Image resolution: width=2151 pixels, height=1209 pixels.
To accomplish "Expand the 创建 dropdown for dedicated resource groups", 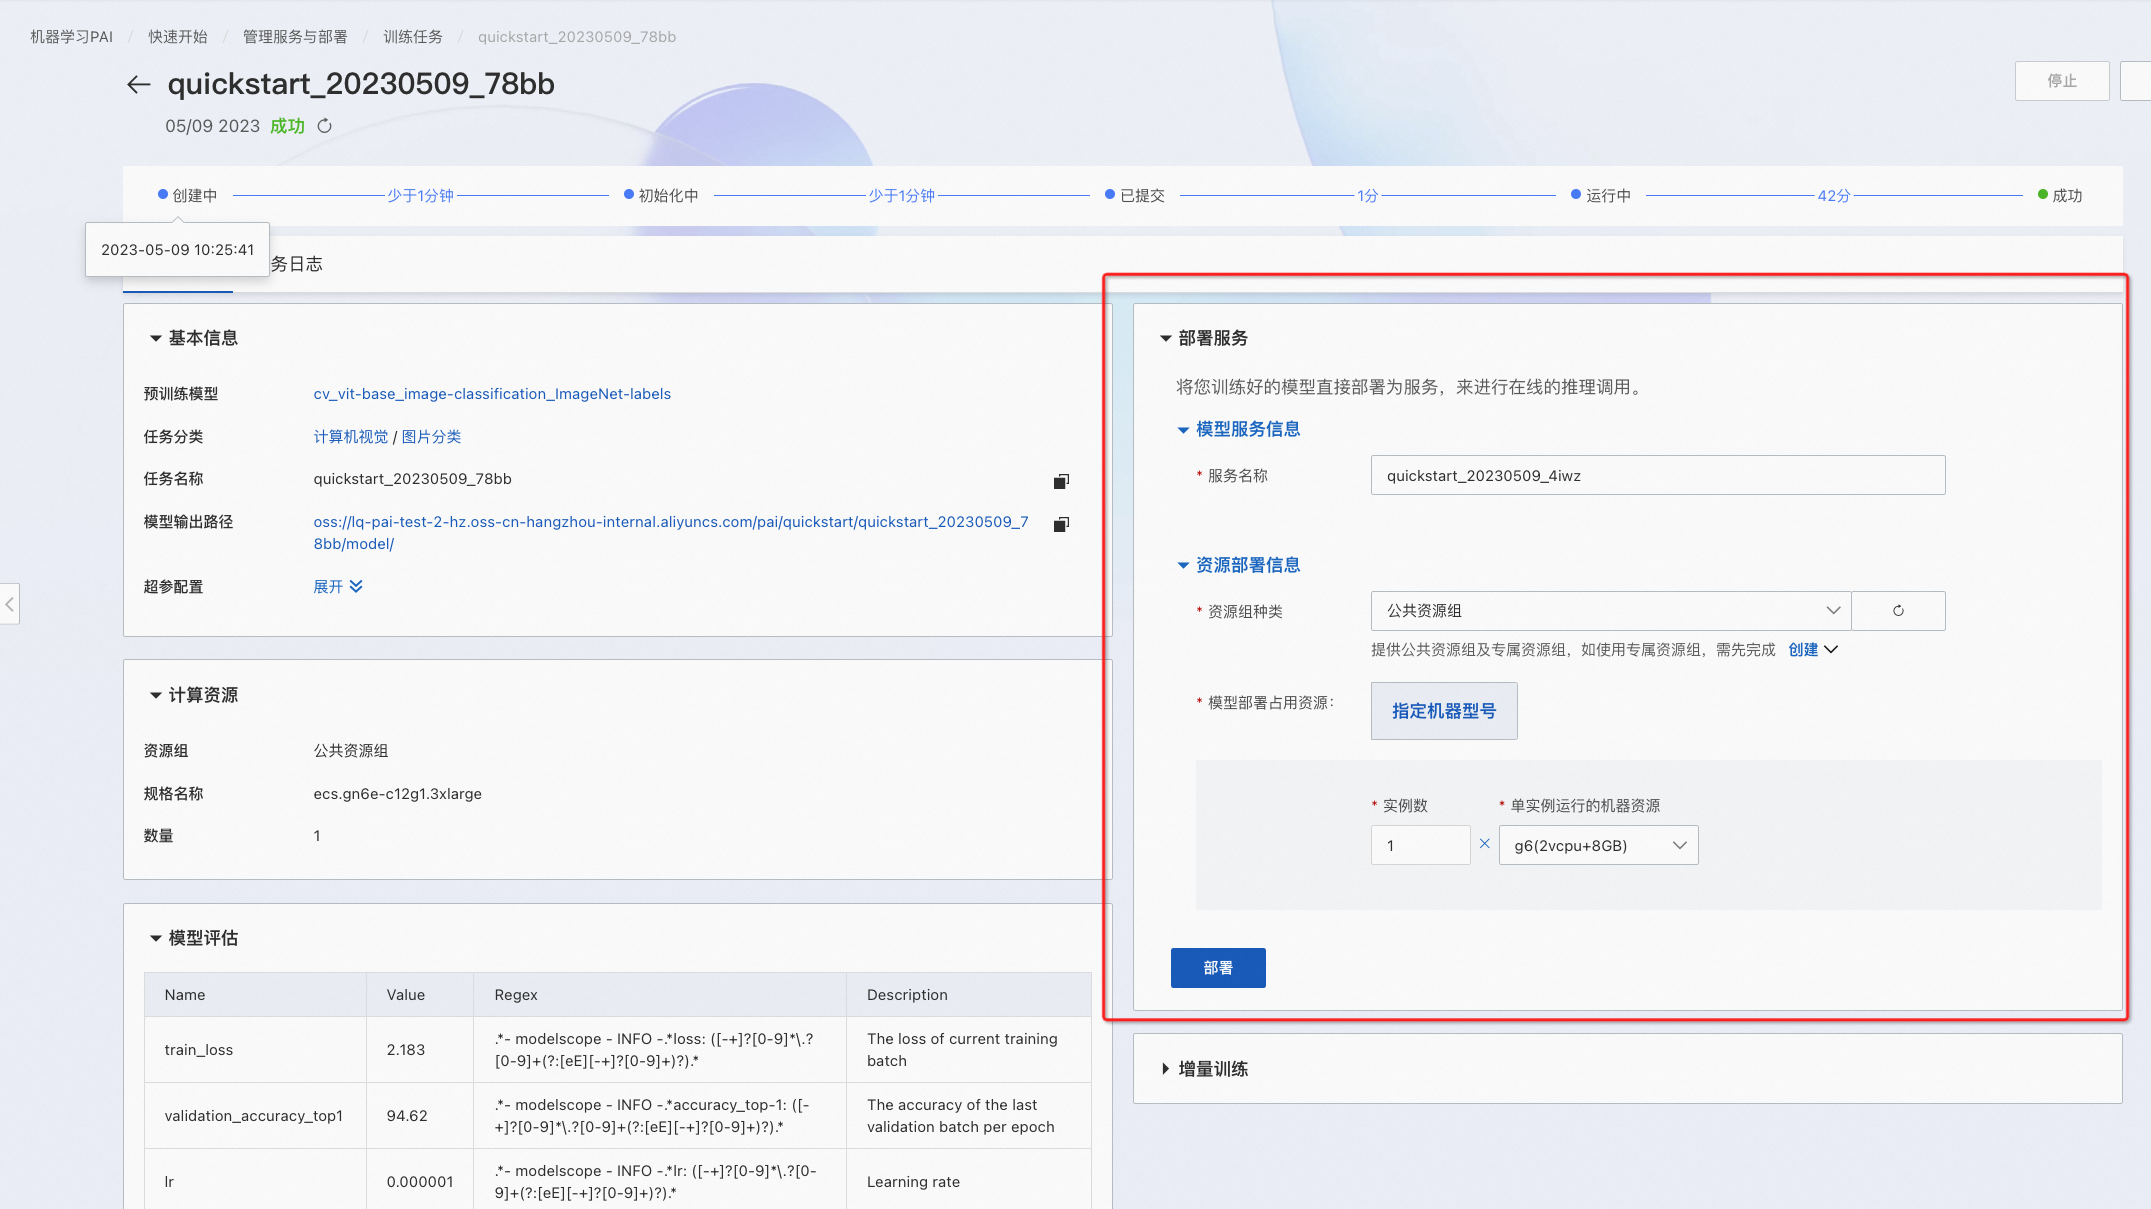I will (x=1812, y=649).
